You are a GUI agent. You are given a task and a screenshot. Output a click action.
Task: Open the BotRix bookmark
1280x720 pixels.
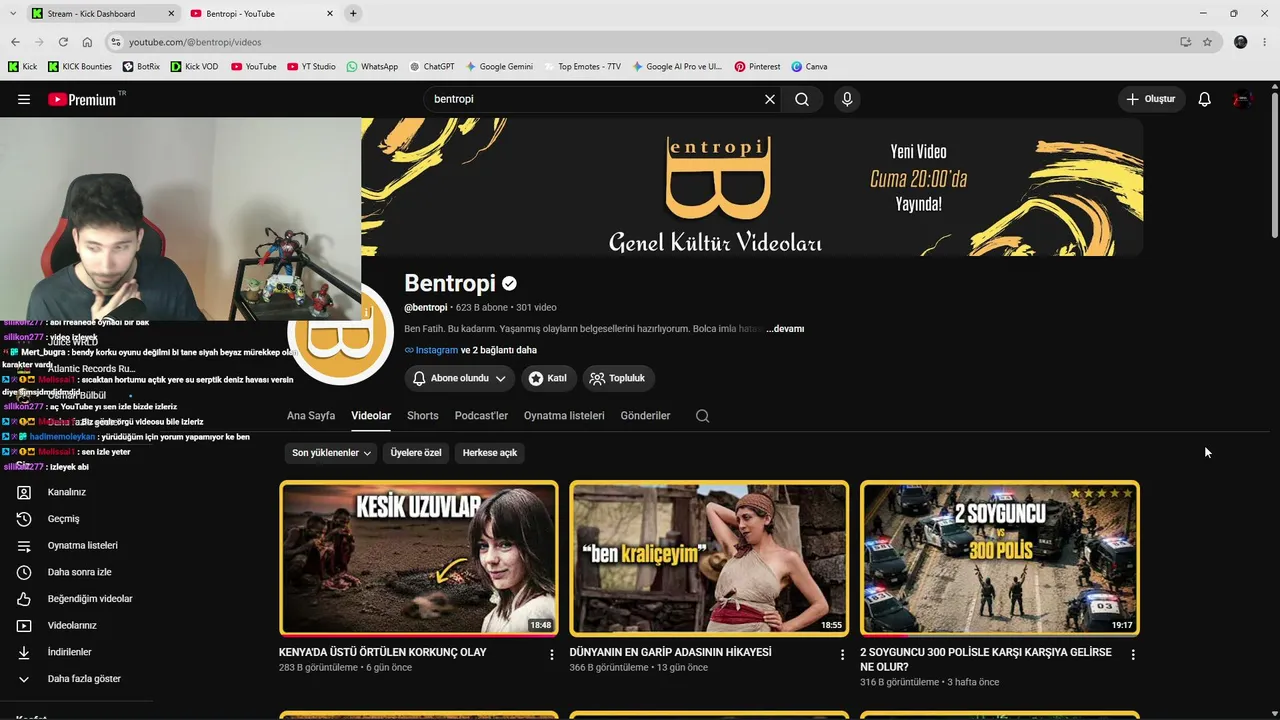[141, 67]
